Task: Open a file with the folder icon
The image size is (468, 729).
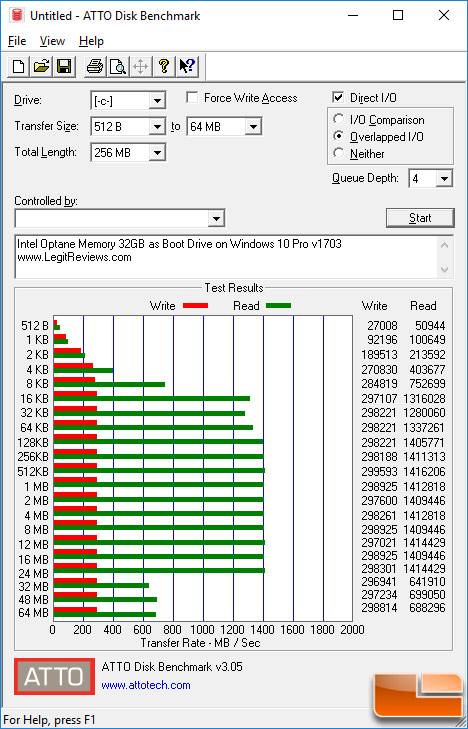Action: click(41, 66)
